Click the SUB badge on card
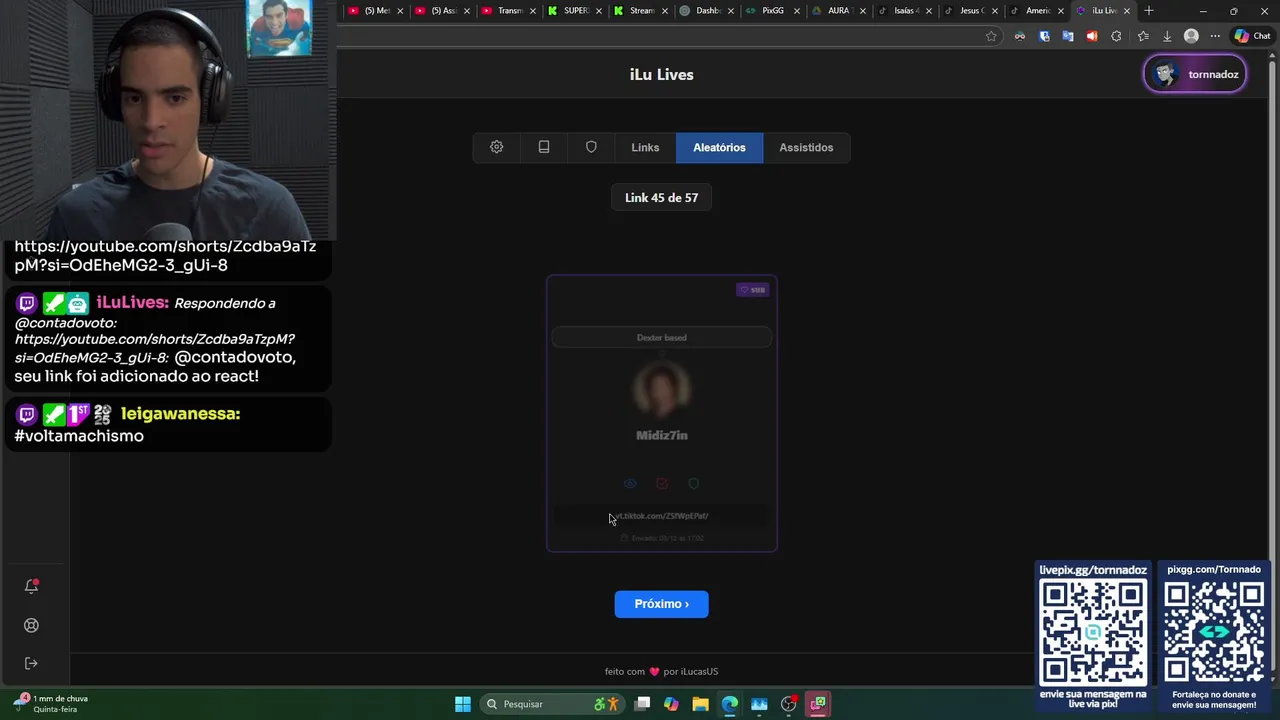Viewport: 1280px width, 720px height. click(x=752, y=290)
